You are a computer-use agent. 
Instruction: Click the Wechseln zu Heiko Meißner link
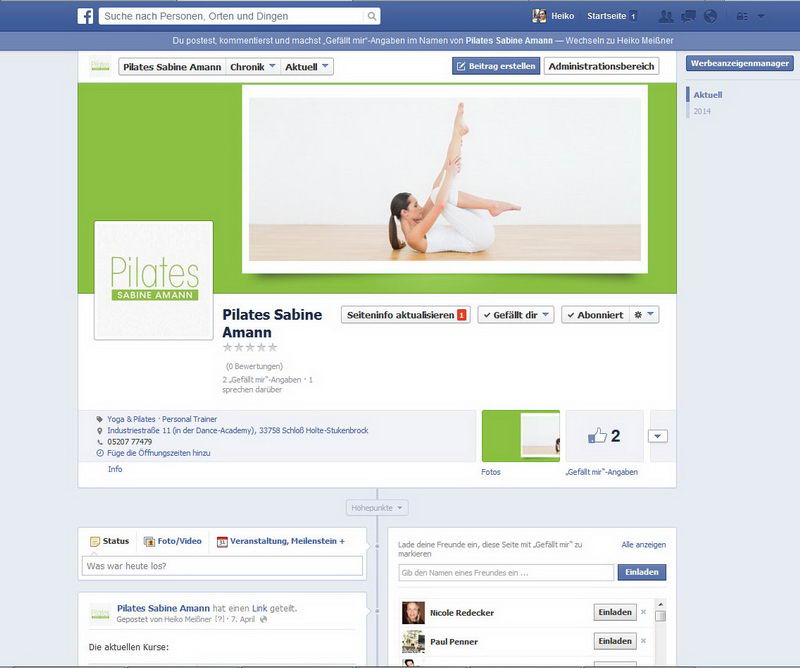(x=619, y=41)
